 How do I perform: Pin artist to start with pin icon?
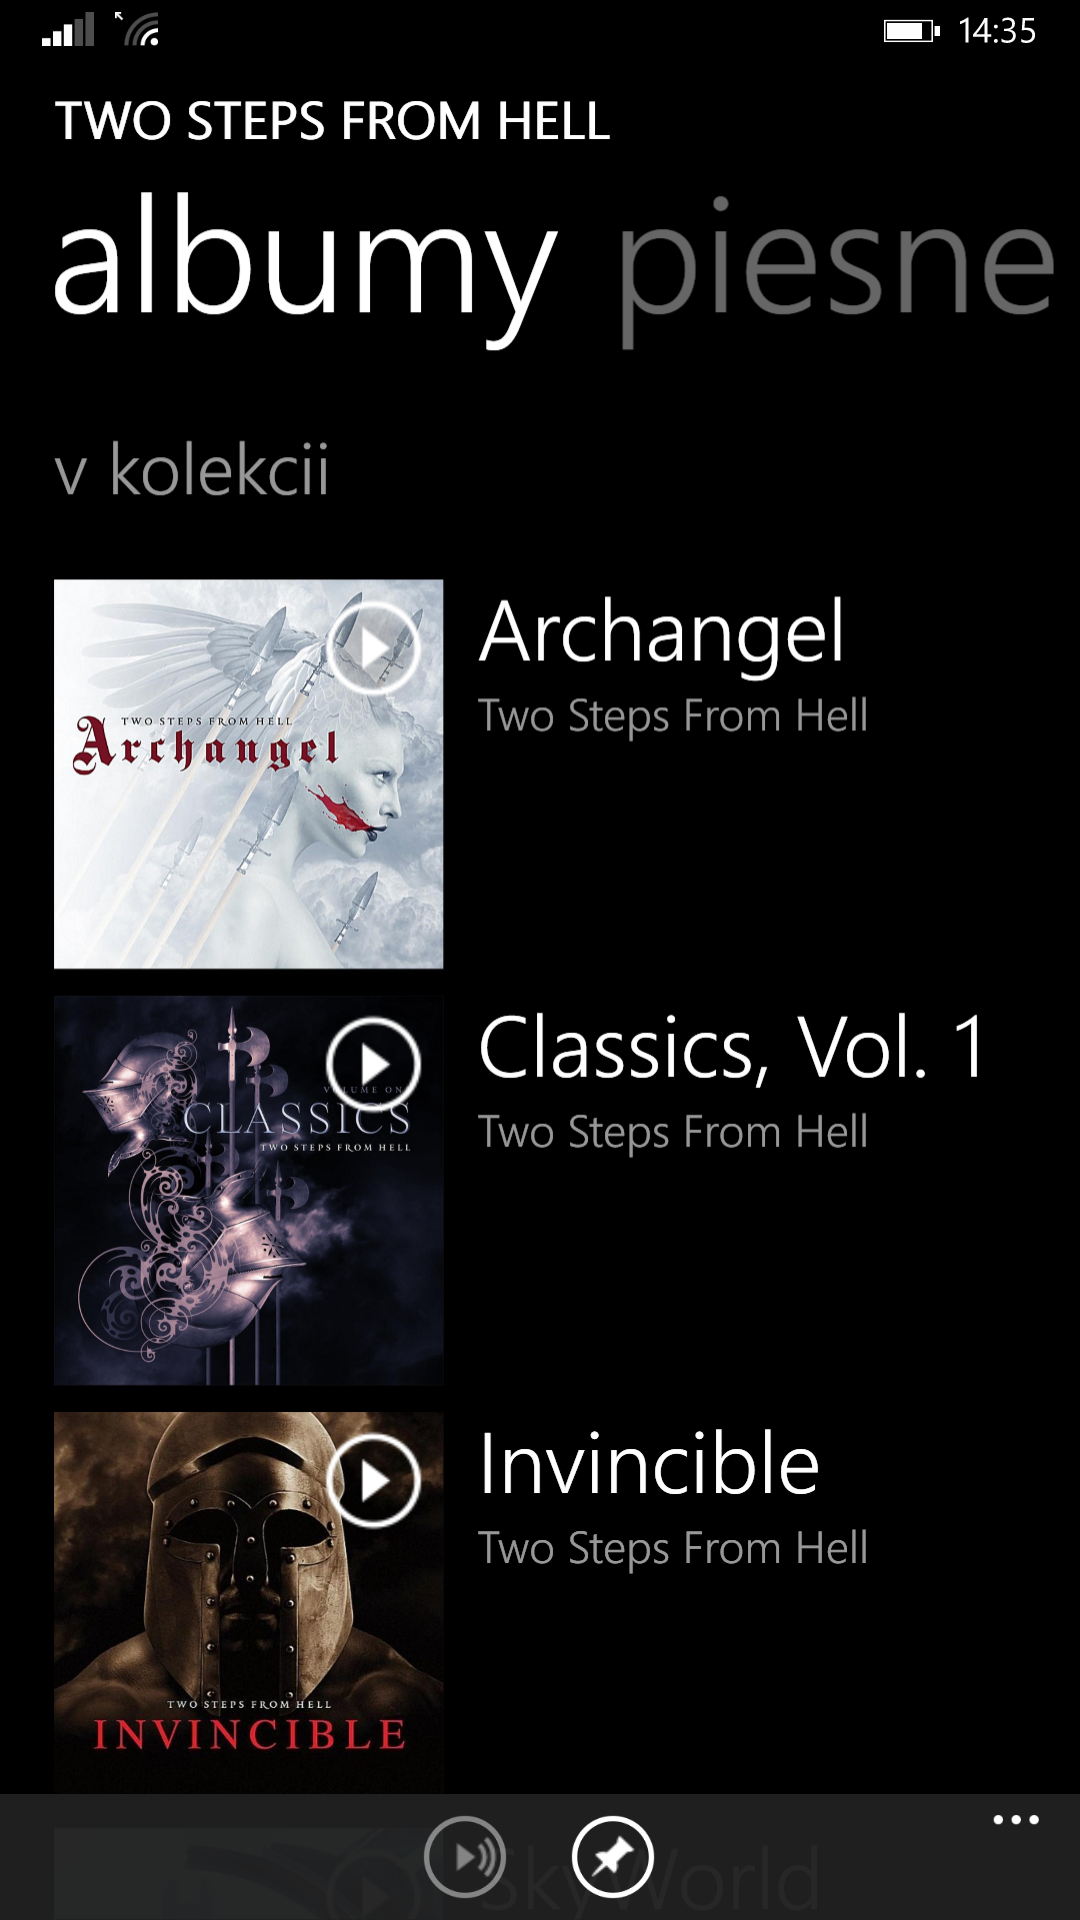613,1857
